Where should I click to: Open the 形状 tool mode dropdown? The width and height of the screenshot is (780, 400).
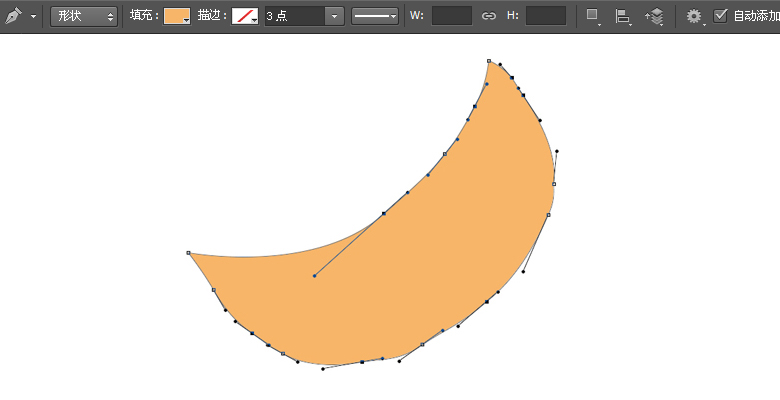(84, 16)
